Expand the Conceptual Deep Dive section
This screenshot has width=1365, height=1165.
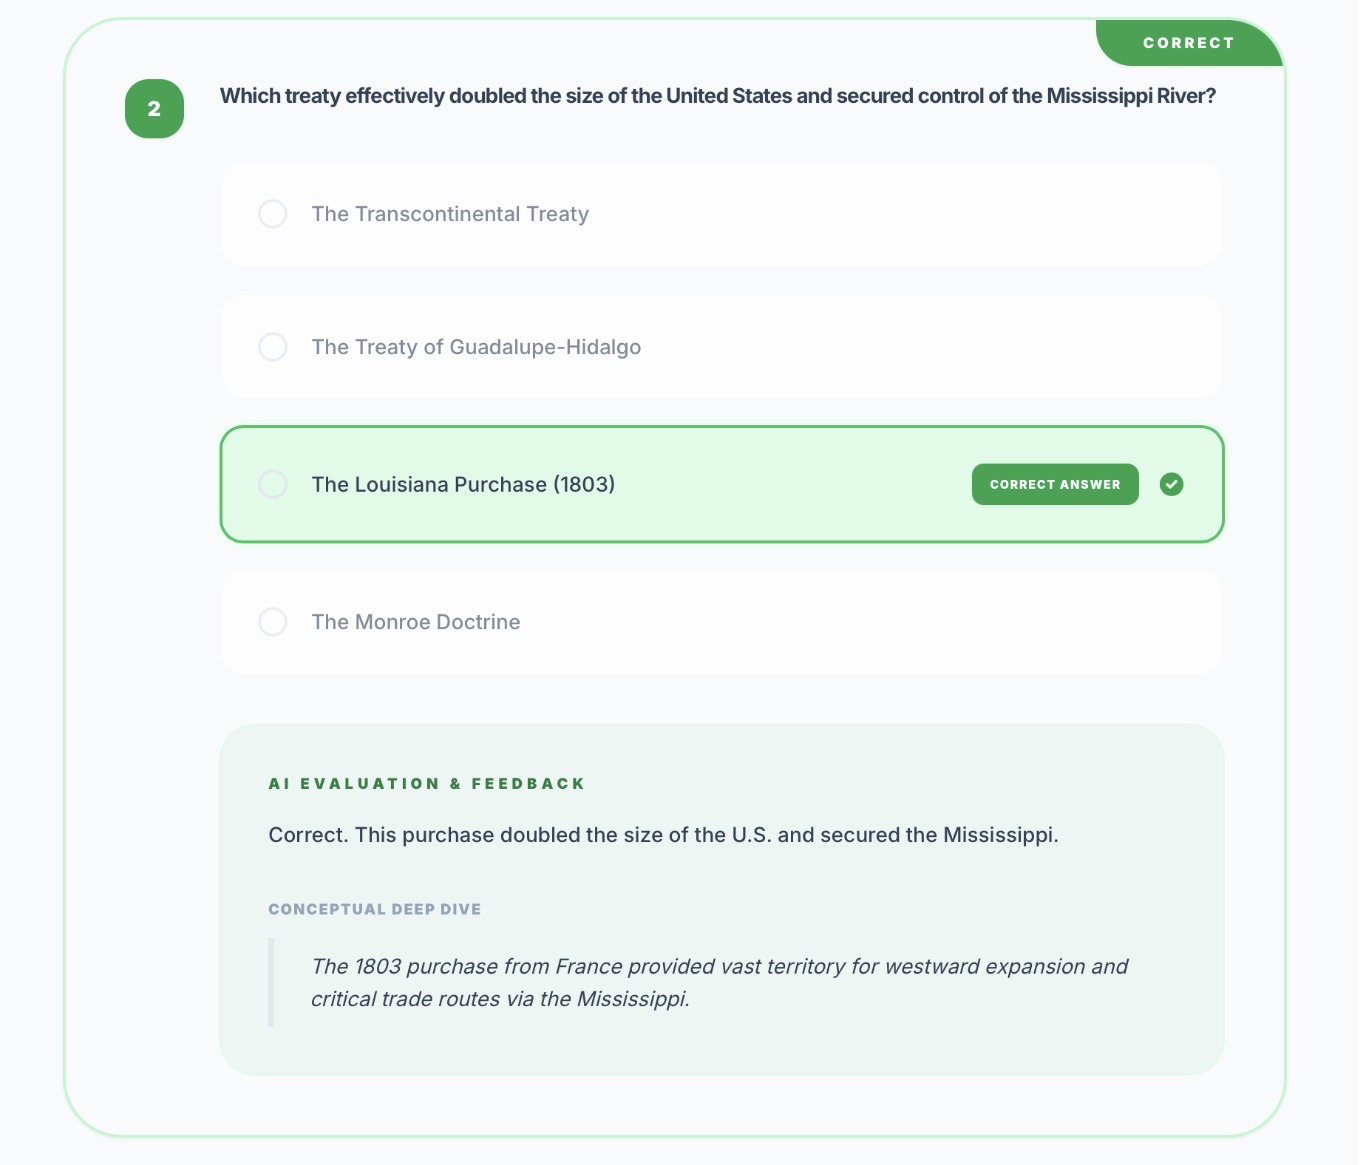pyautogui.click(x=374, y=908)
